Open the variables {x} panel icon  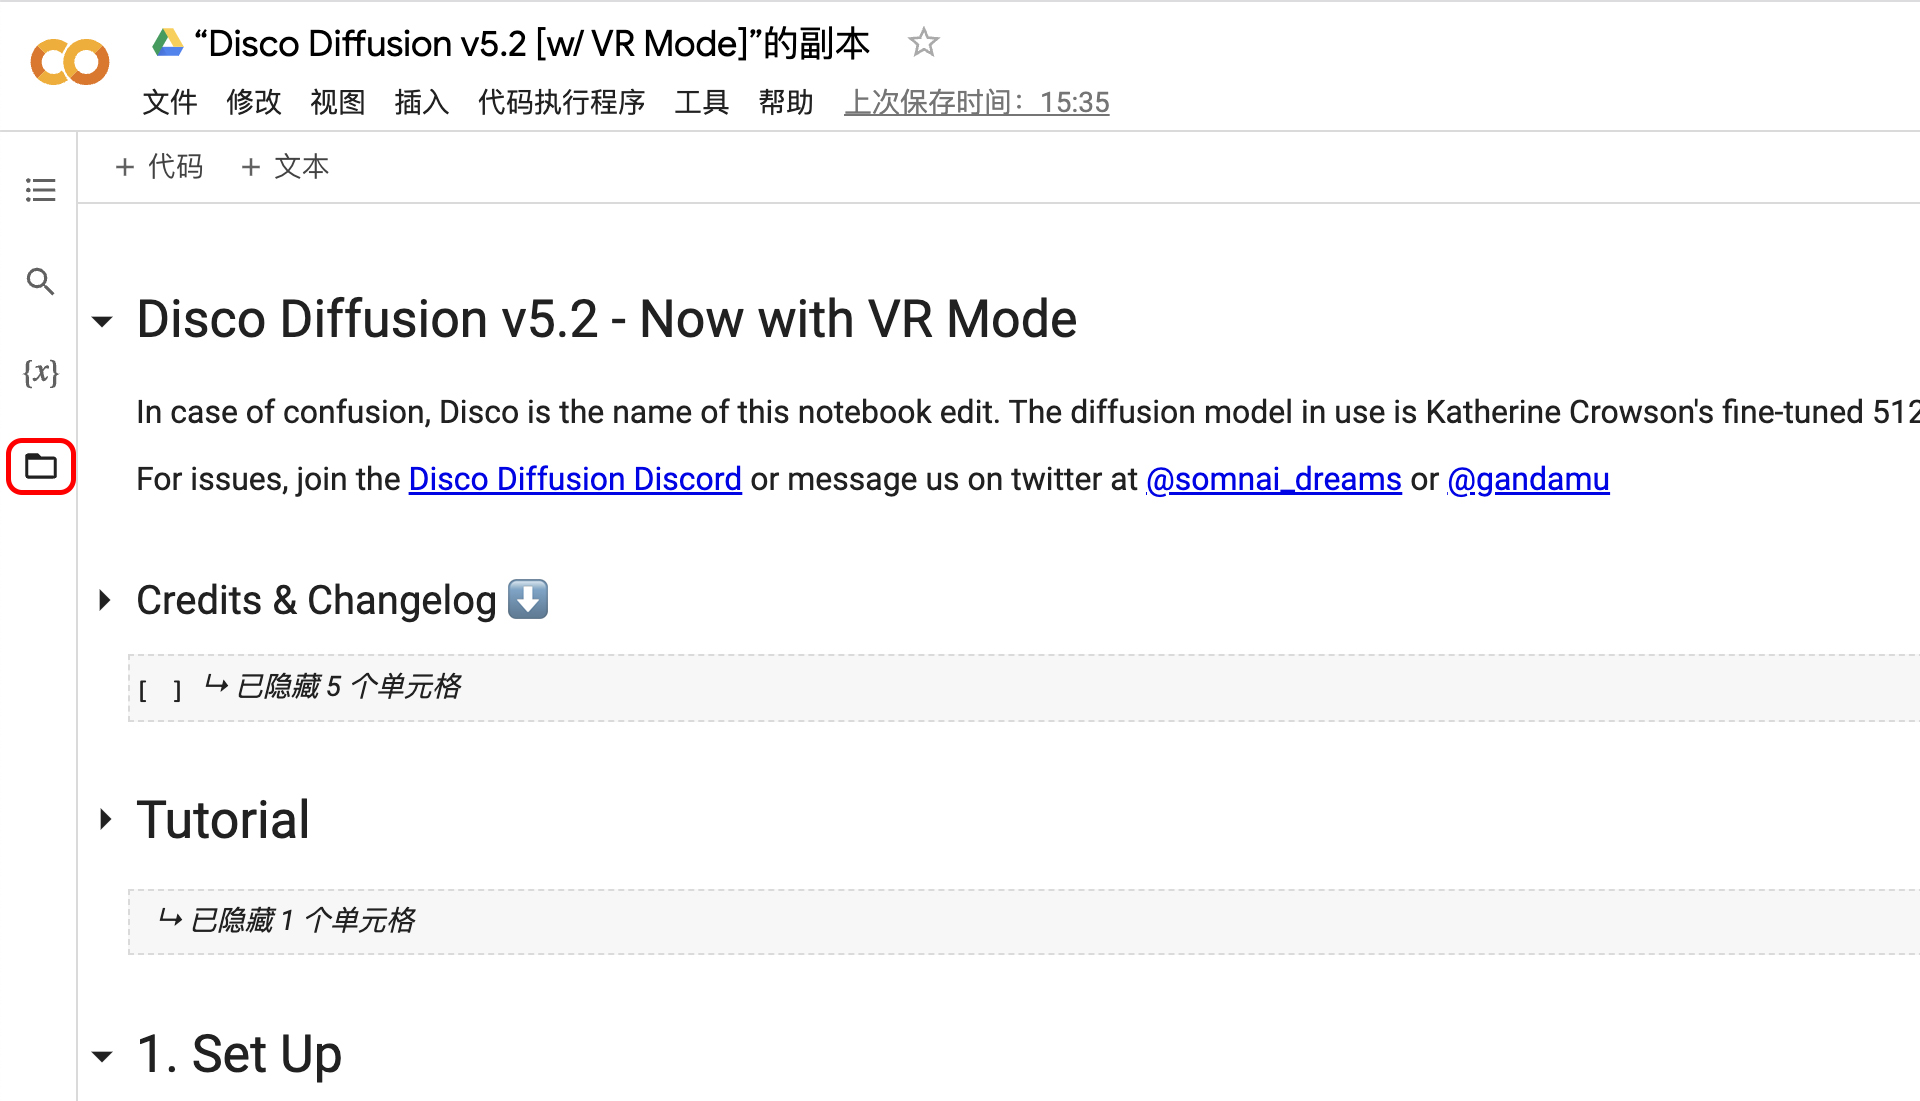click(x=40, y=373)
